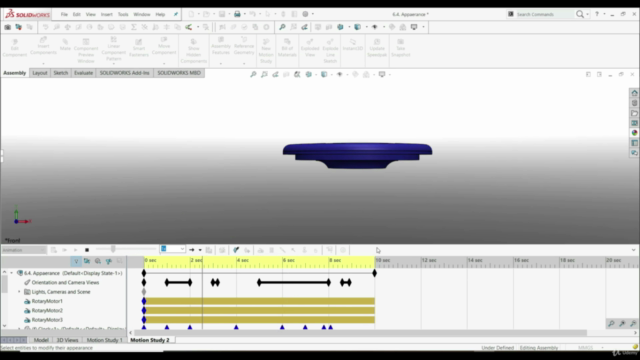Click New Motion Study button
640x360 pixels.
click(x=266, y=51)
